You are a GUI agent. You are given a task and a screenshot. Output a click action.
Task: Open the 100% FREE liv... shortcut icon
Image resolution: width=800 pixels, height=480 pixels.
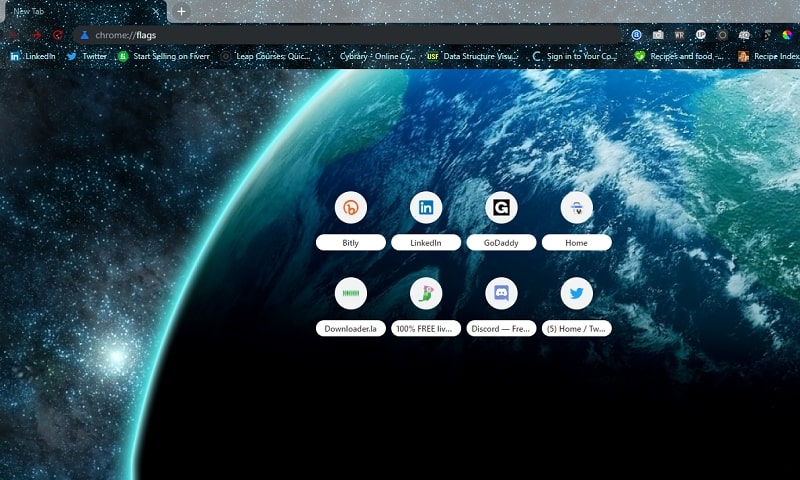coord(426,293)
